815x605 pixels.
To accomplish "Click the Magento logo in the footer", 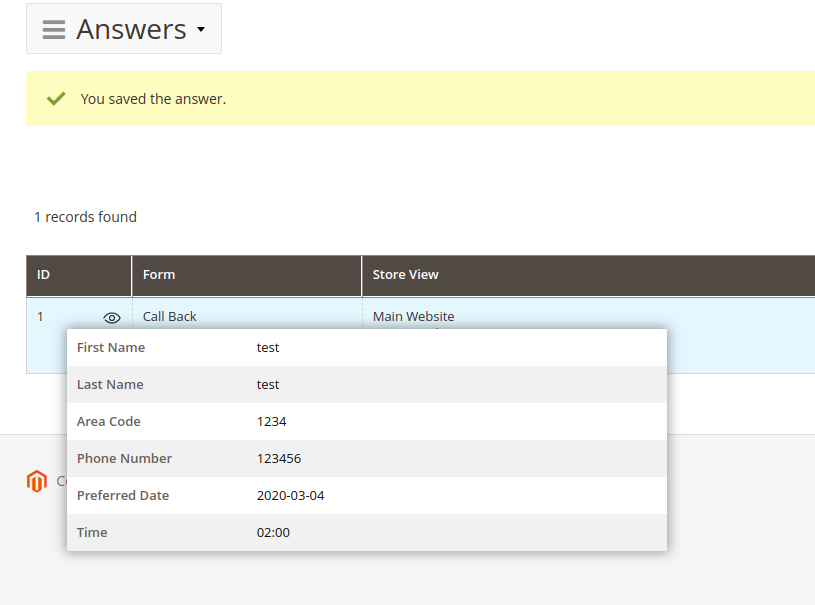I will [37, 481].
